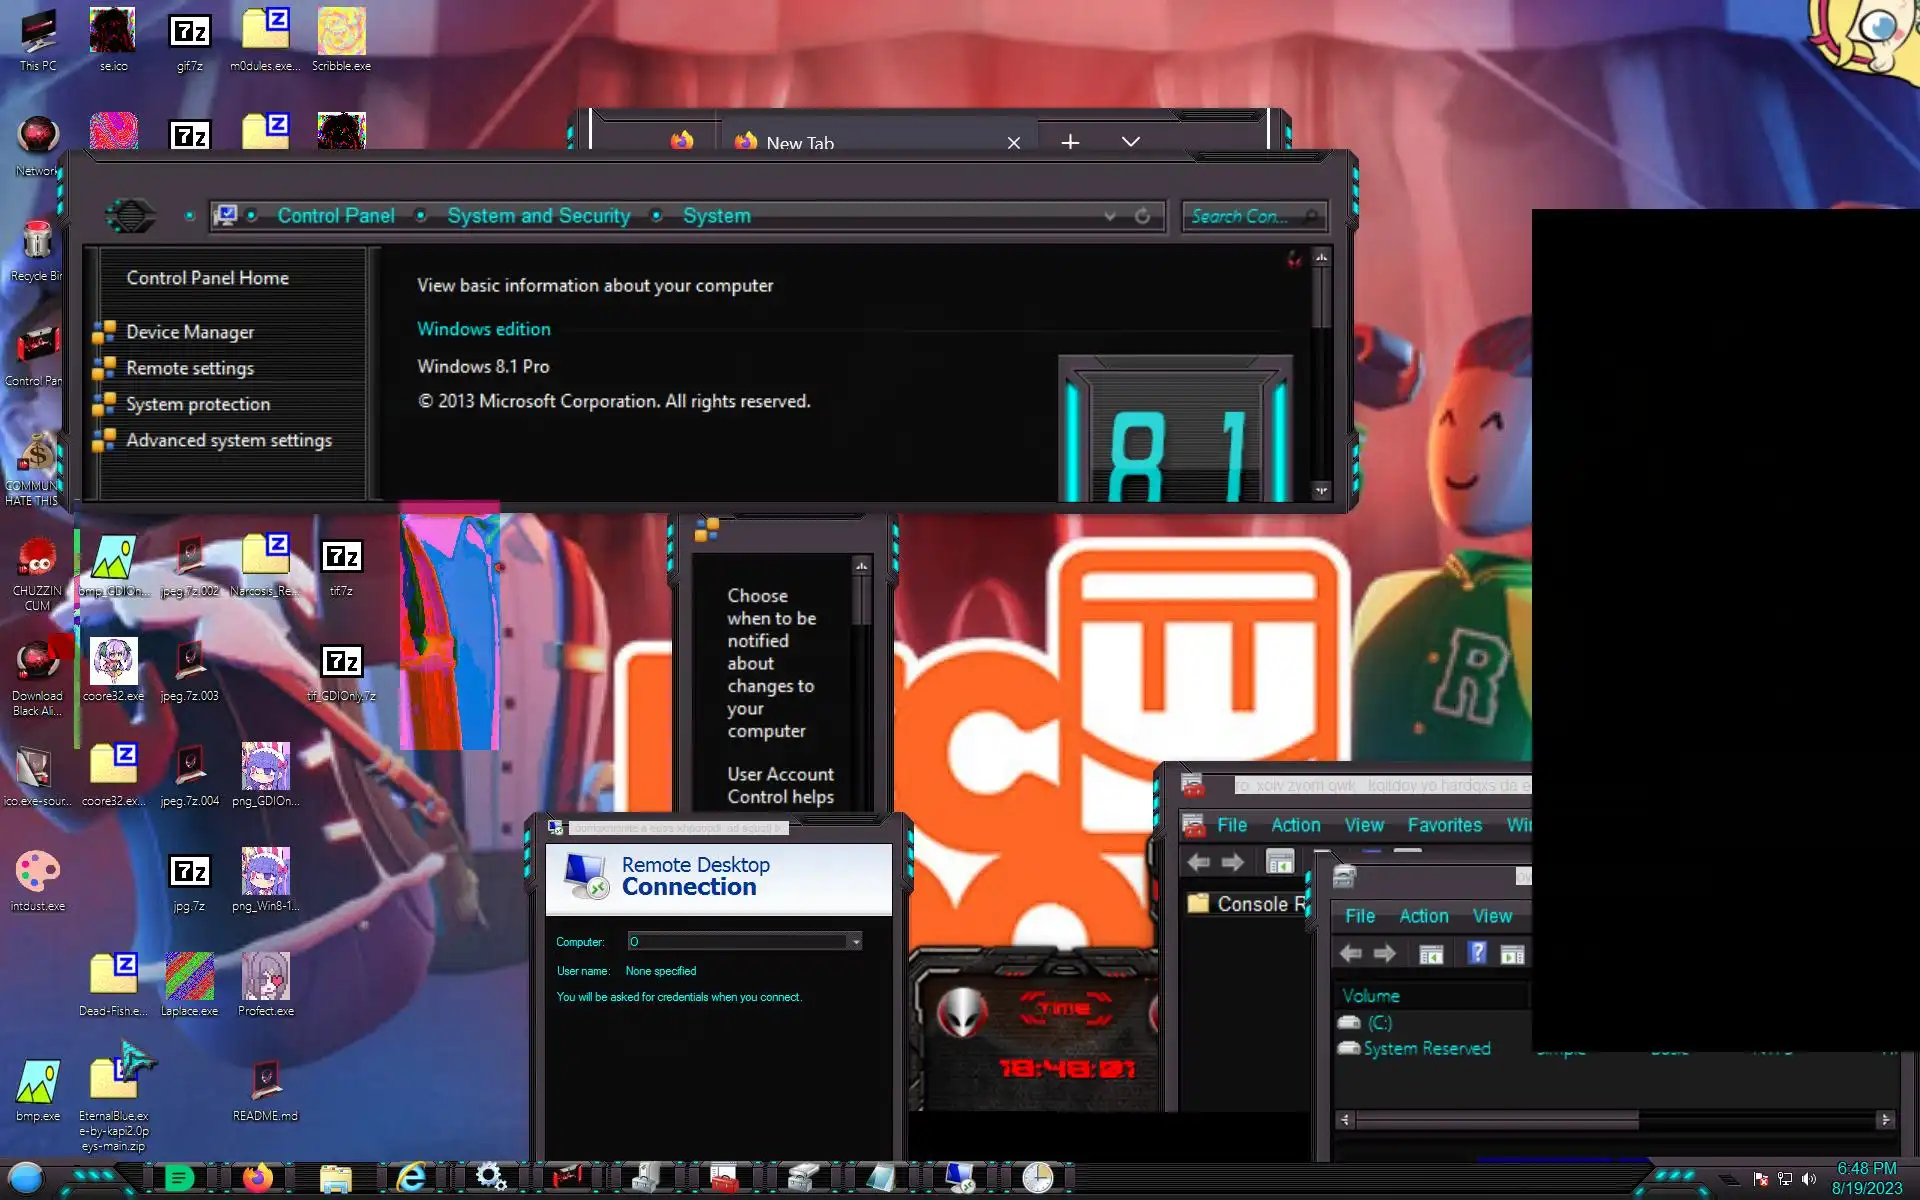Open Favorites menu in the console window
This screenshot has width=1920, height=1200.
click(1444, 825)
